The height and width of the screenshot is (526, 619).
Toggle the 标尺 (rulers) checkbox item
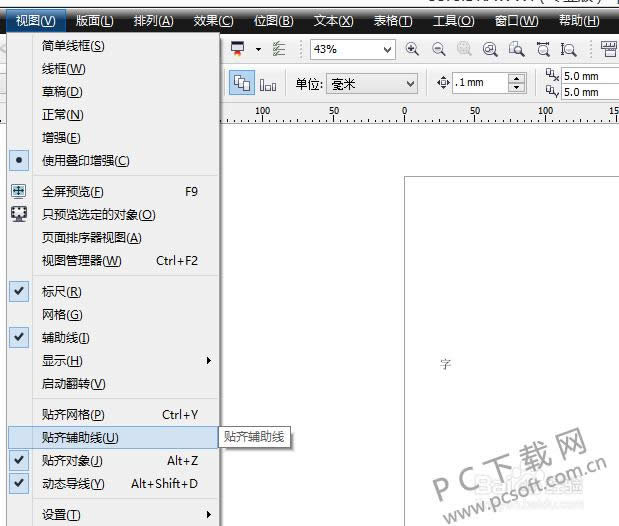(62, 291)
